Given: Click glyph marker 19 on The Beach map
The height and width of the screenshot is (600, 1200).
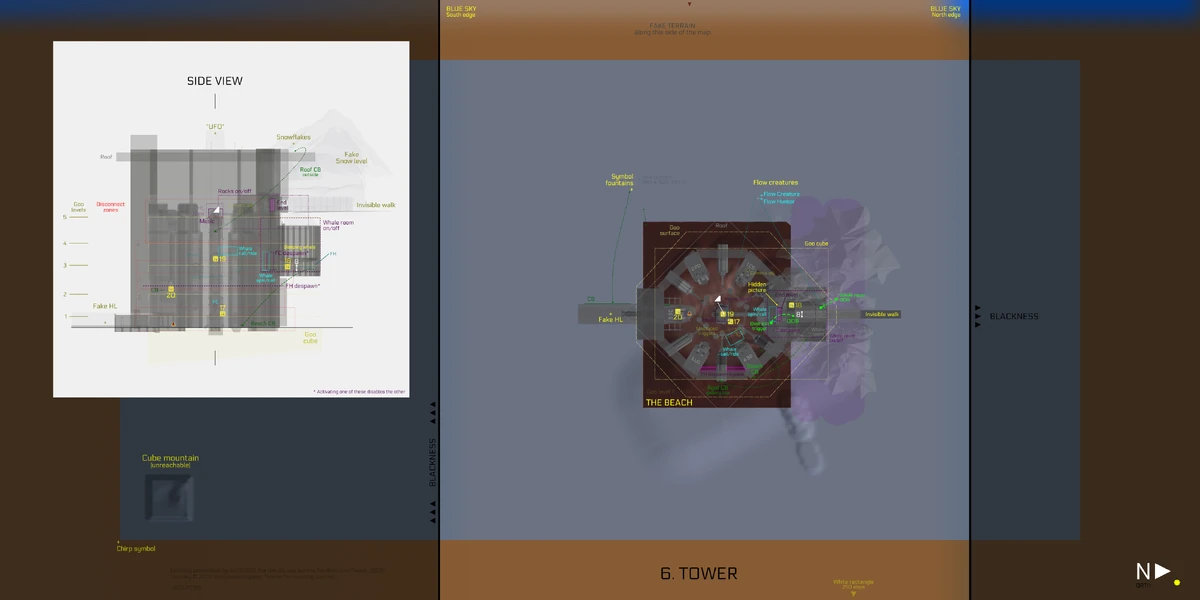Looking at the screenshot, I should [x=723, y=314].
